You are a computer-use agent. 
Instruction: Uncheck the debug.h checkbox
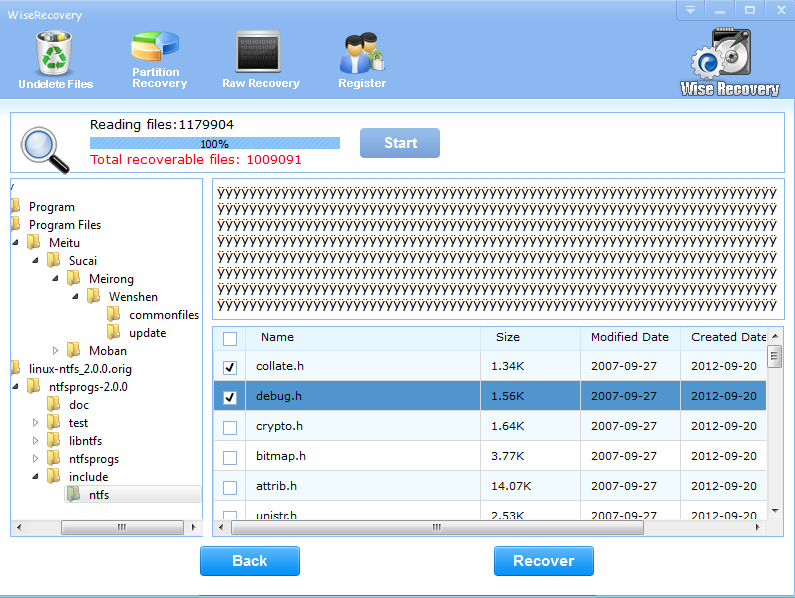(230, 397)
